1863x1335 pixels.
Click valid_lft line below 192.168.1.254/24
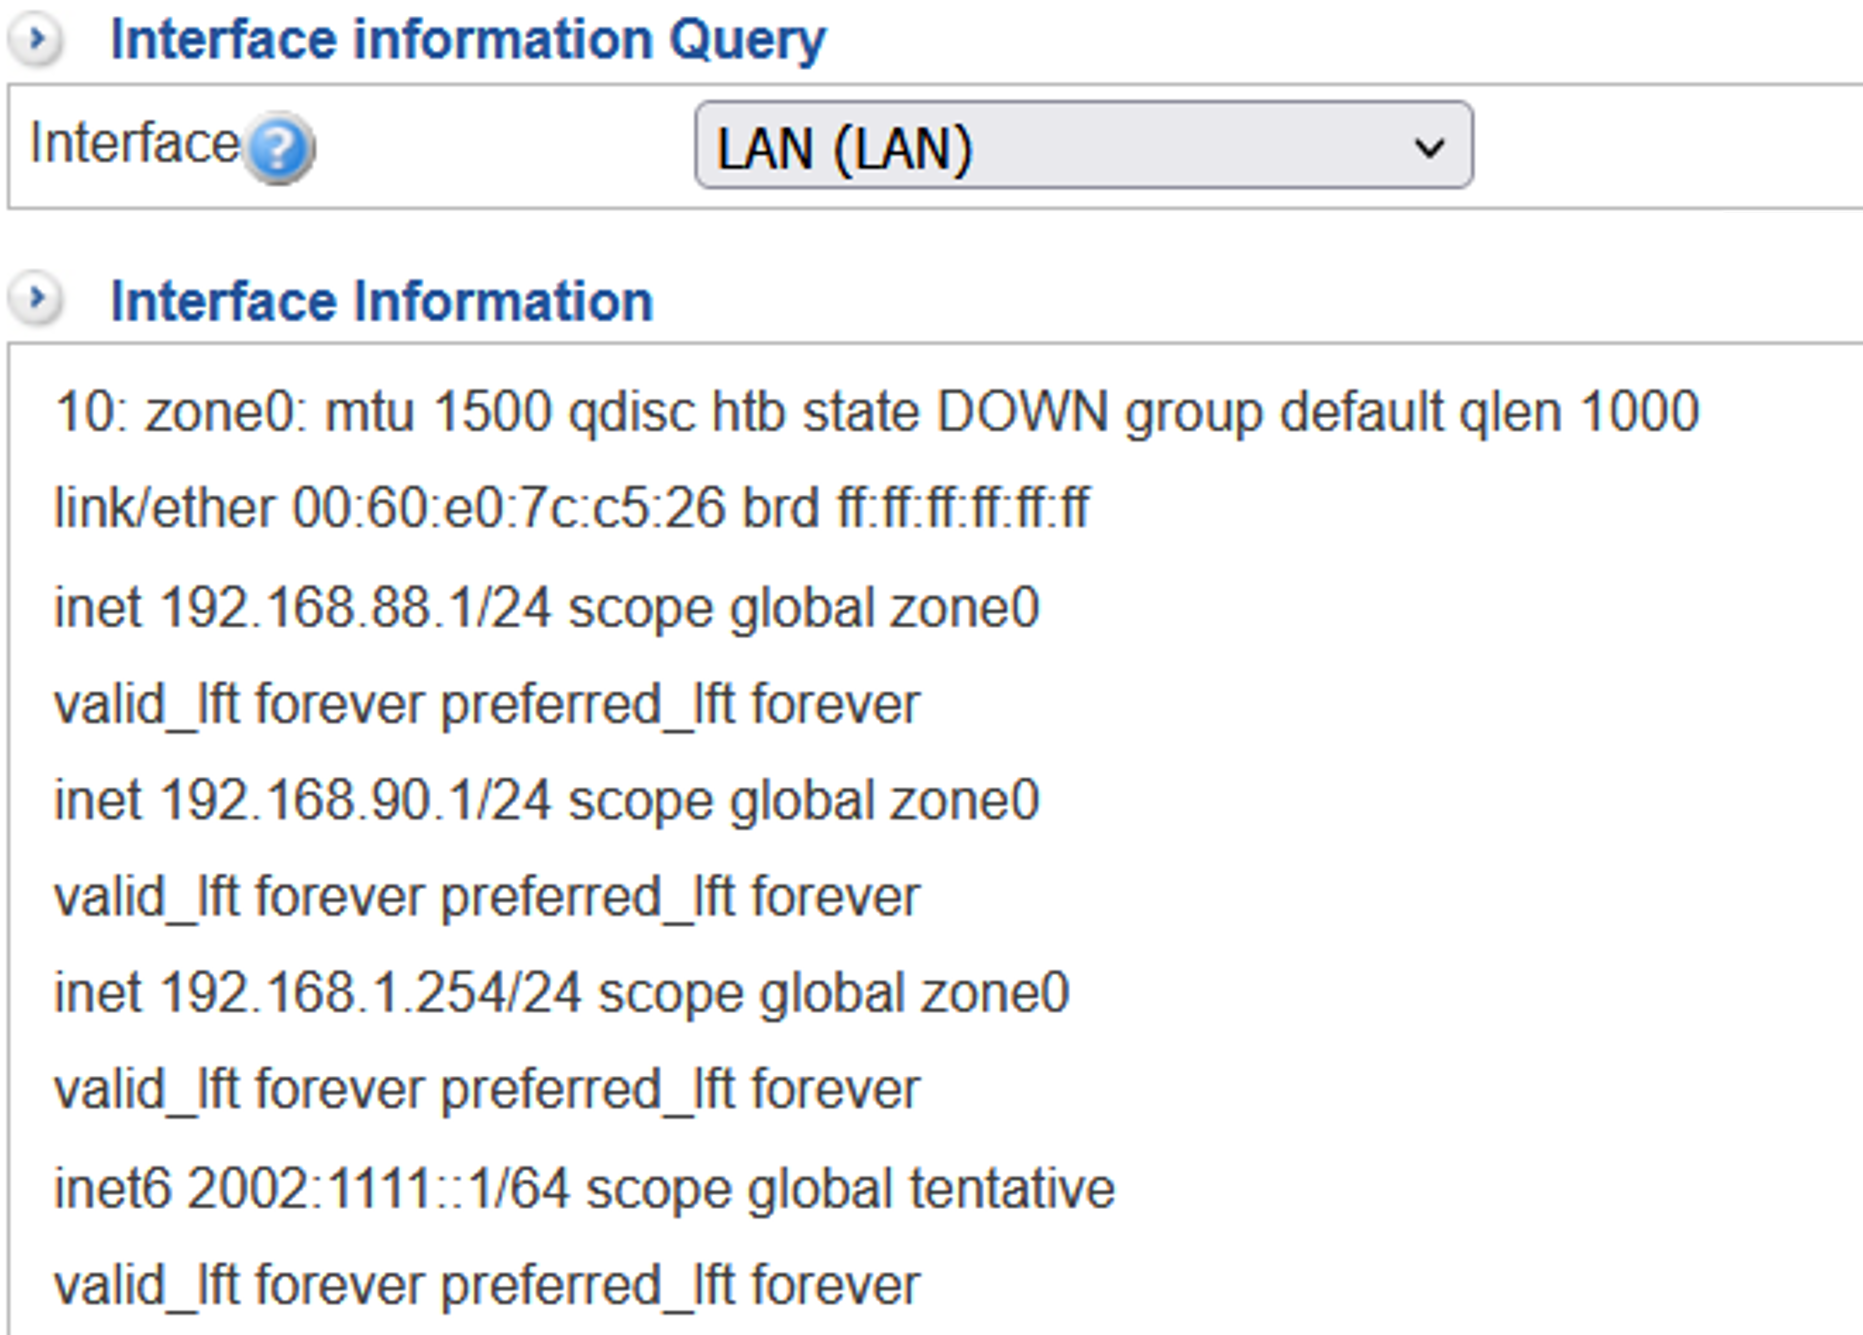487,1090
